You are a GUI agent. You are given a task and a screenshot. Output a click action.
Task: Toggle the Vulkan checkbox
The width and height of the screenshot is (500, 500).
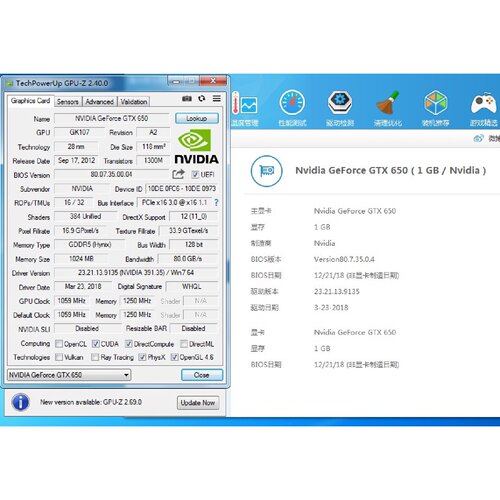click(59, 357)
